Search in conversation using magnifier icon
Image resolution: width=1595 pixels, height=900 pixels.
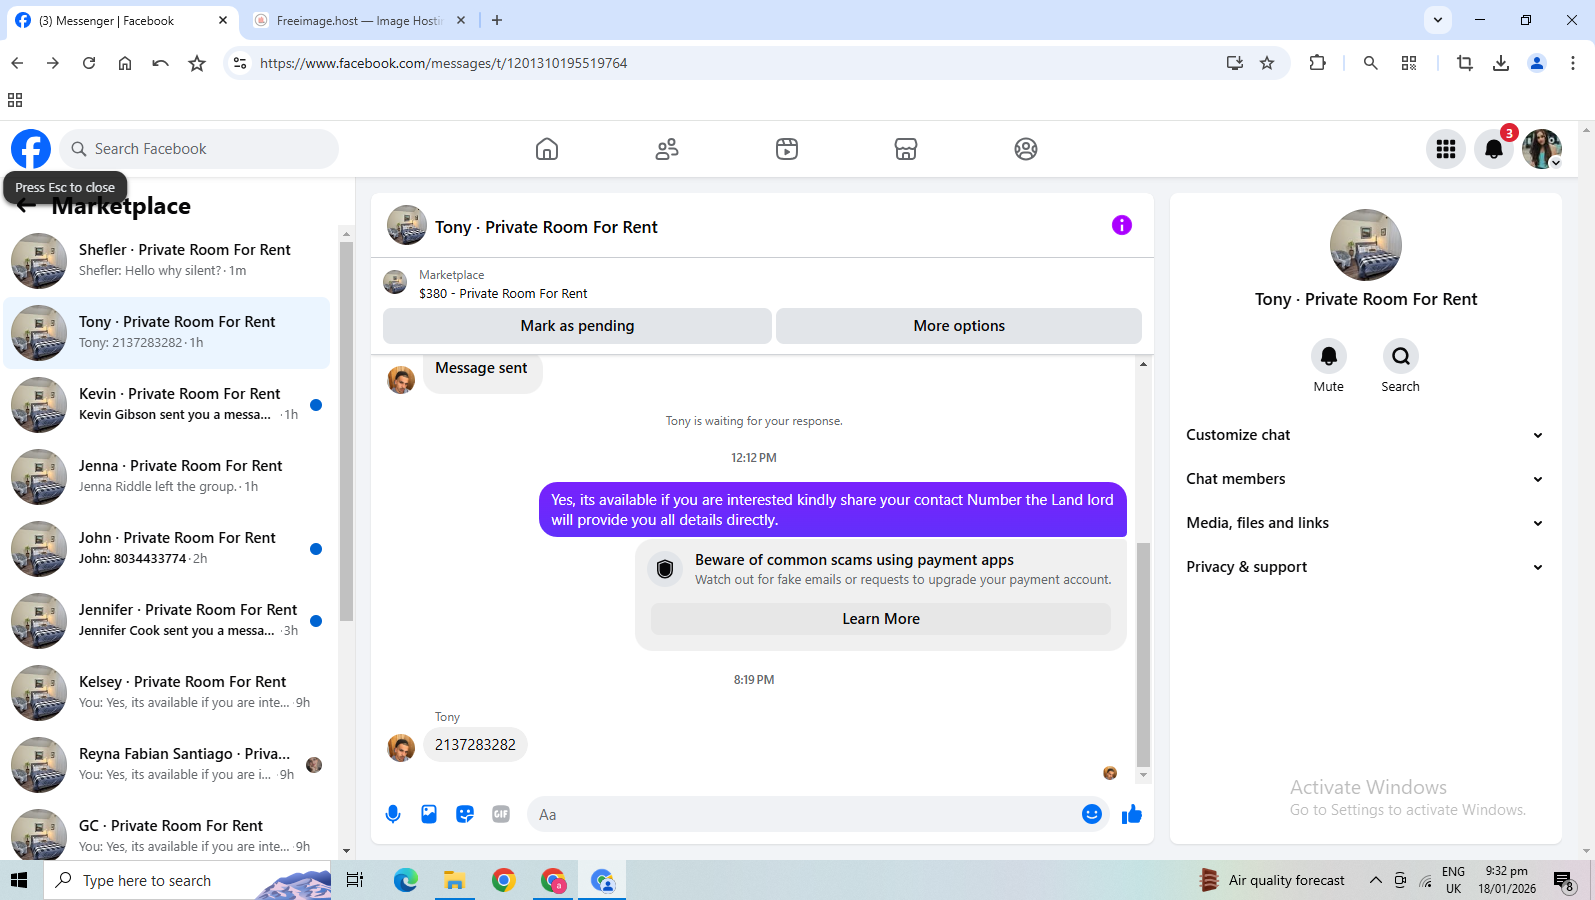pos(1401,356)
